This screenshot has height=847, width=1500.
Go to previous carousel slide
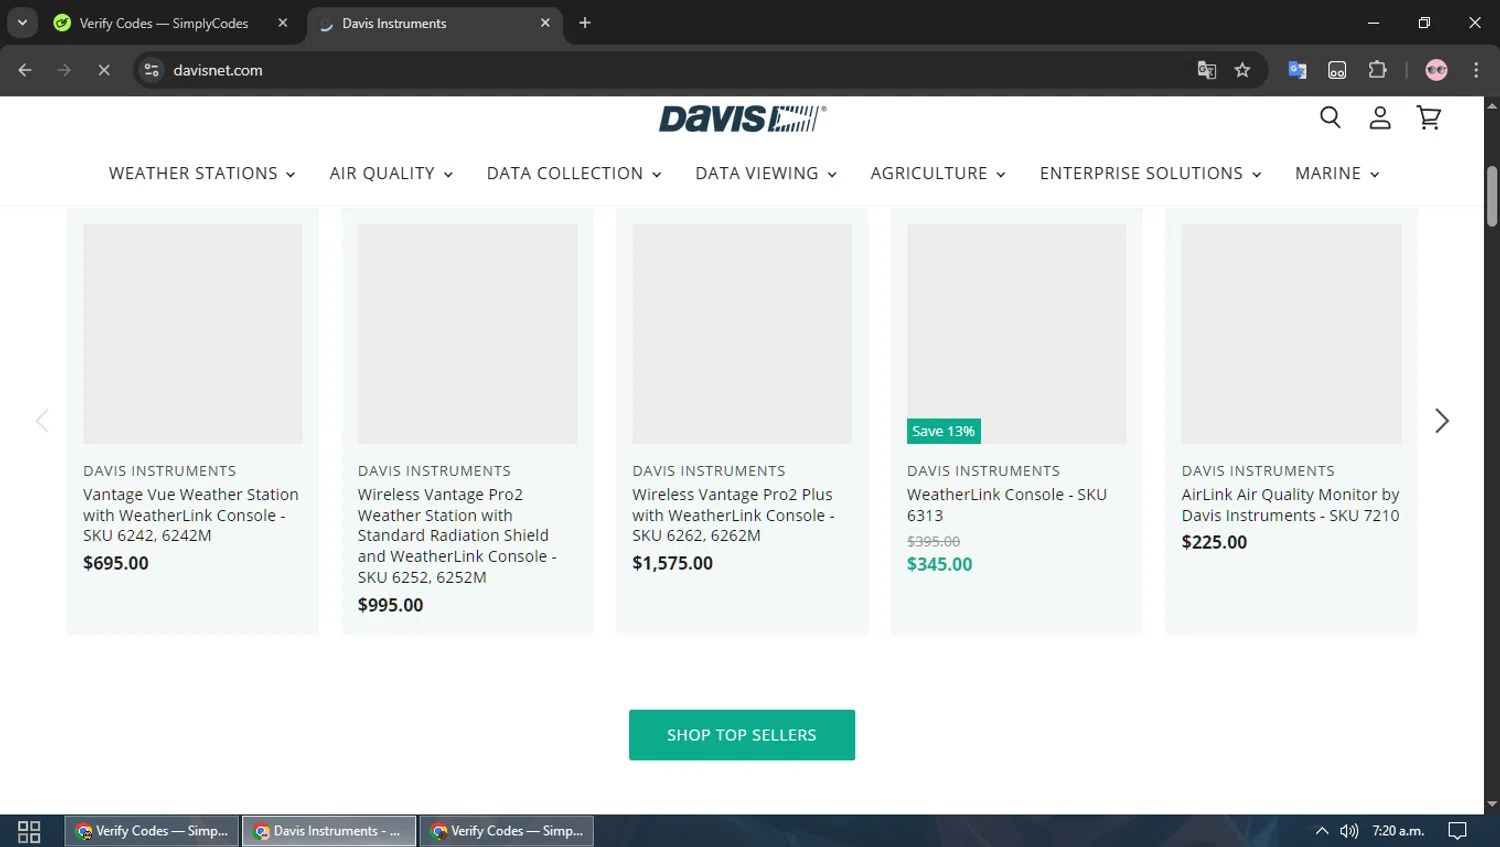[42, 421]
